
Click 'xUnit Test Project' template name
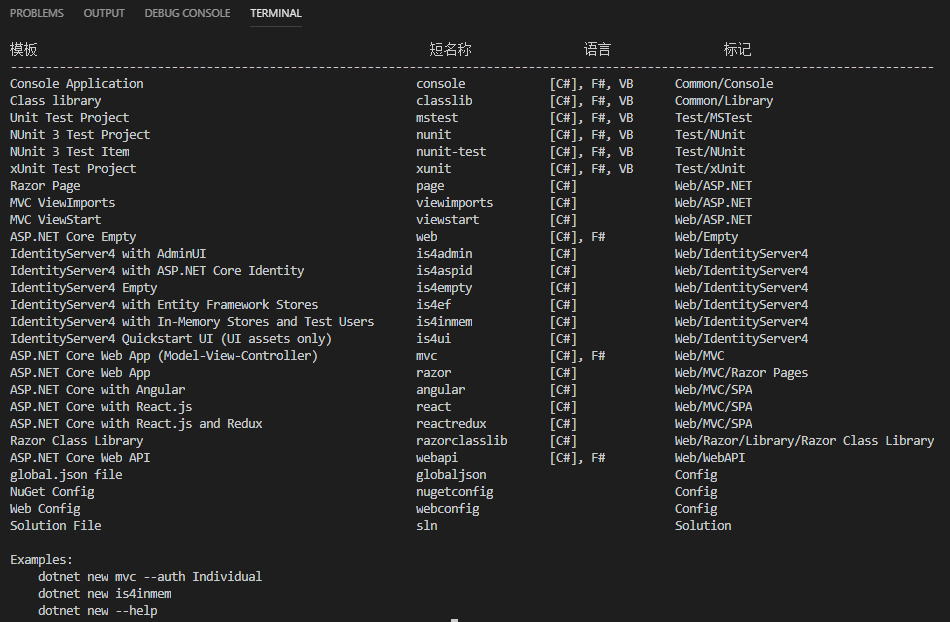73,168
